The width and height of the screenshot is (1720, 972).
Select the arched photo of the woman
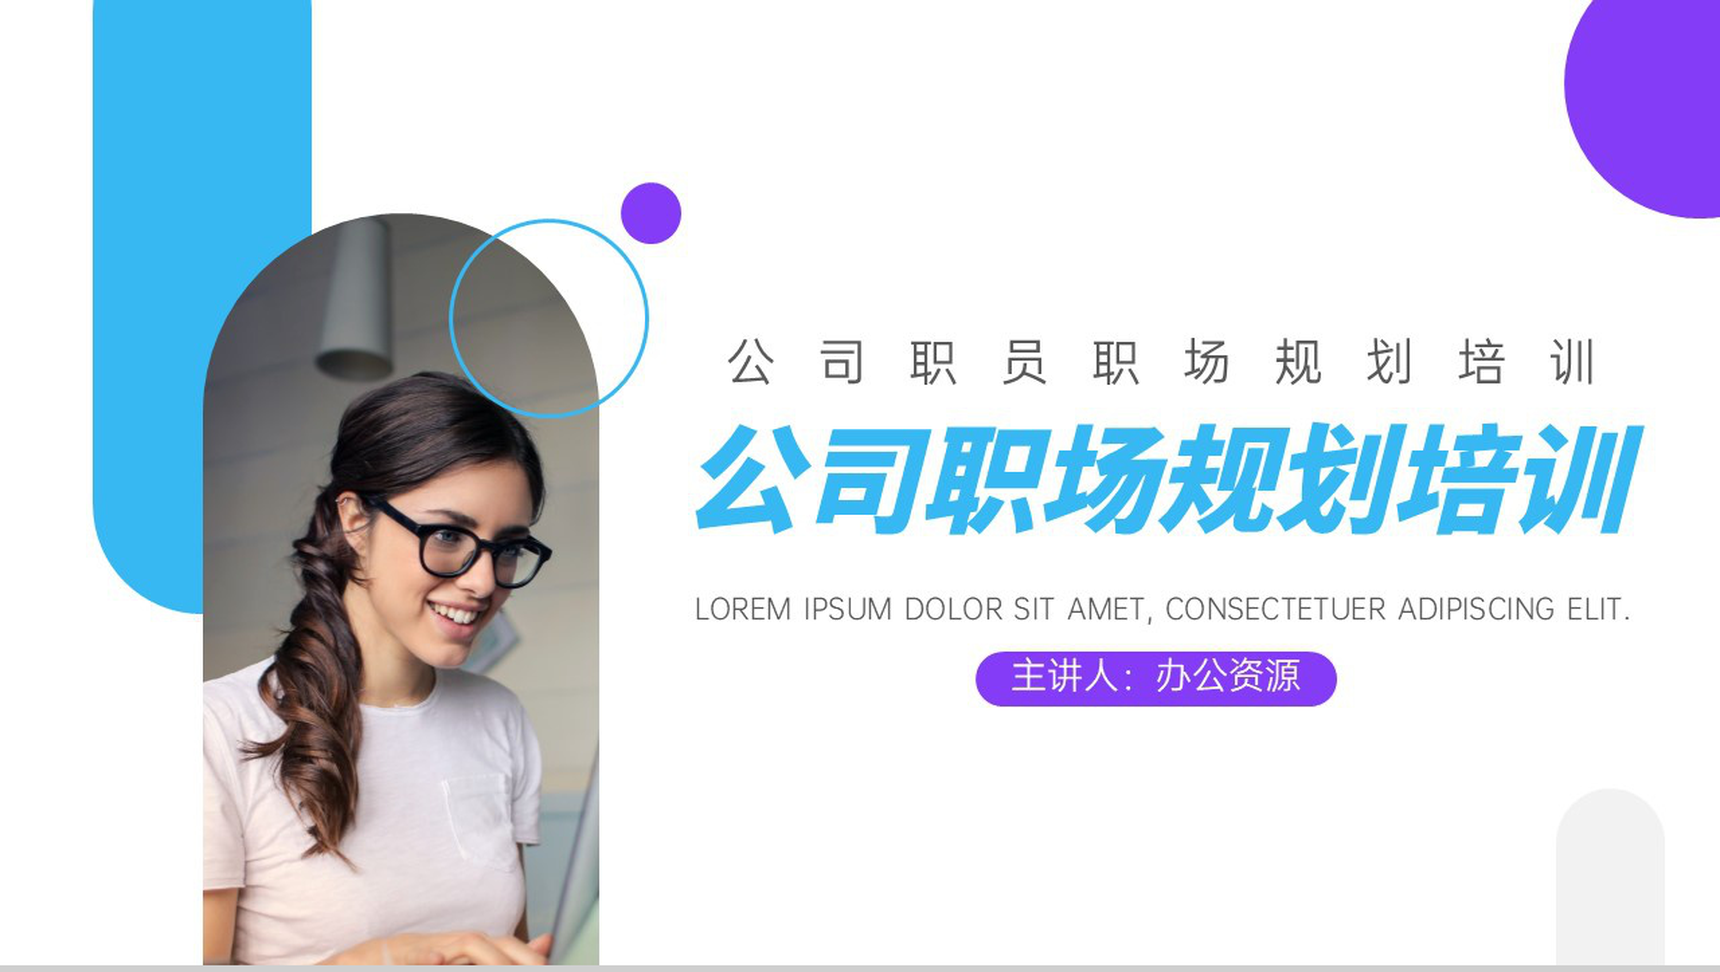click(401, 589)
